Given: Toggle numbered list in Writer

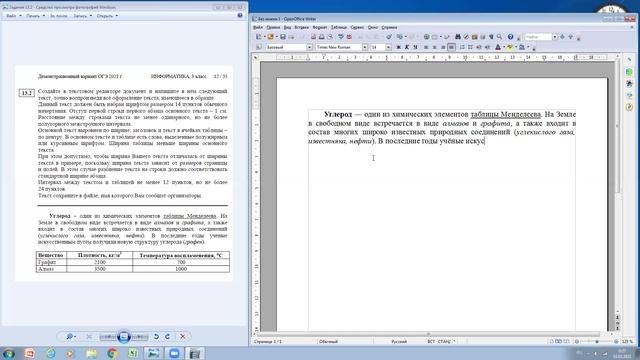Looking at the screenshot, I should pos(462,47).
